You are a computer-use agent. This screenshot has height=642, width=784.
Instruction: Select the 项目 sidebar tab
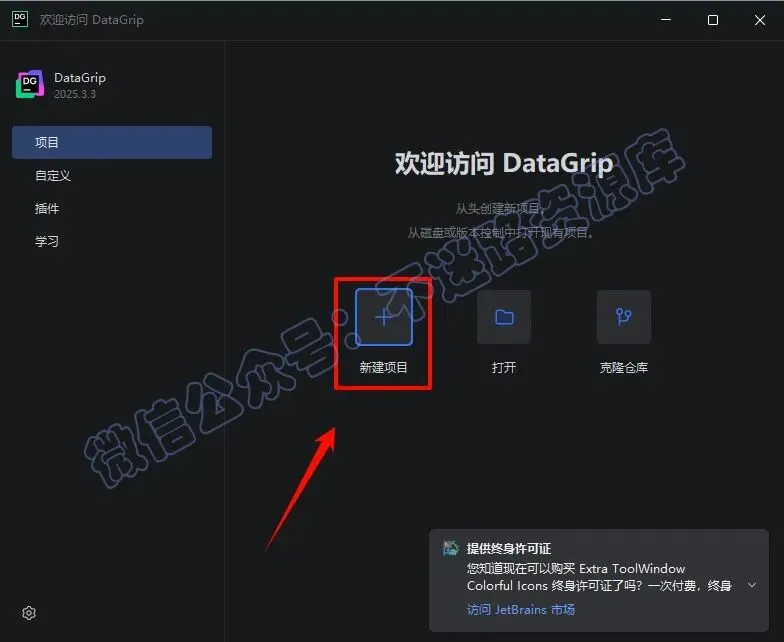point(112,142)
